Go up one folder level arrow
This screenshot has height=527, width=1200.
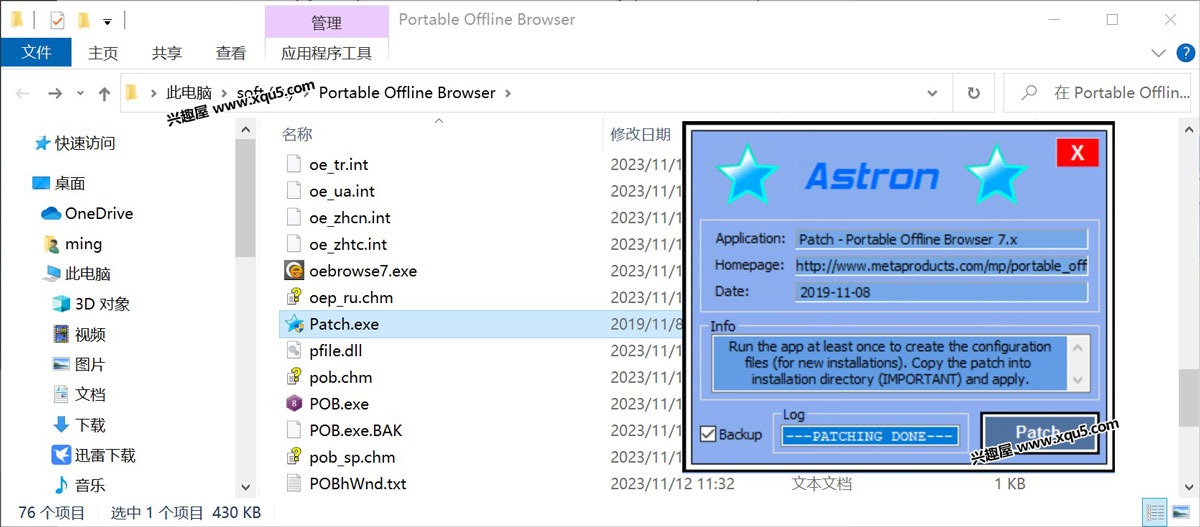(x=104, y=93)
